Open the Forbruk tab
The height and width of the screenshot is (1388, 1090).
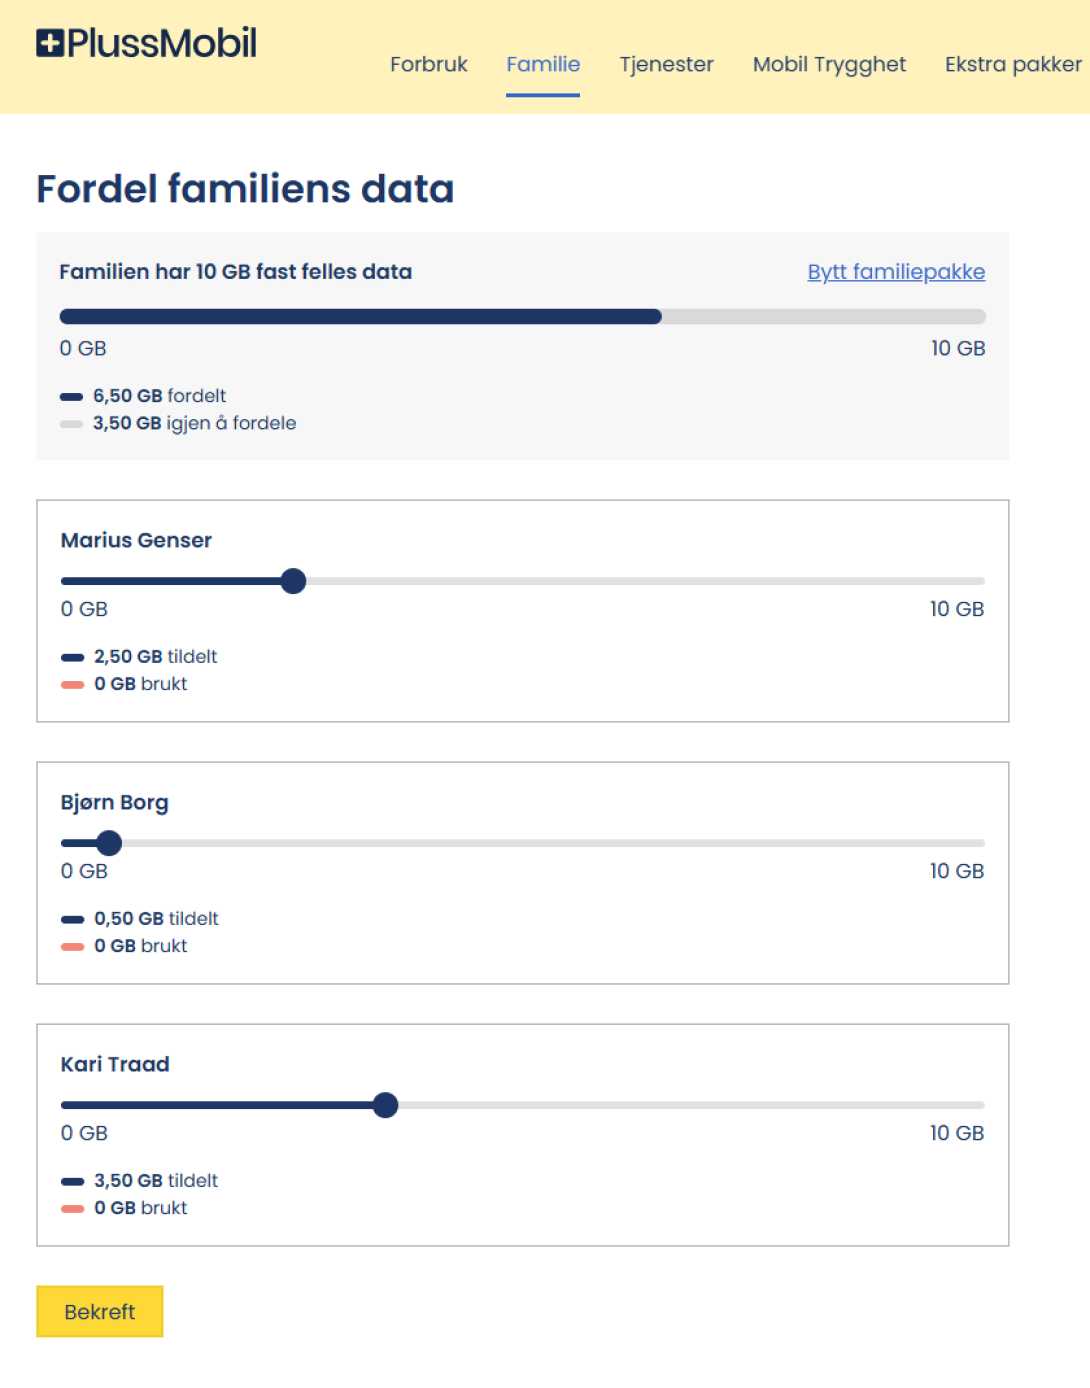click(x=428, y=64)
